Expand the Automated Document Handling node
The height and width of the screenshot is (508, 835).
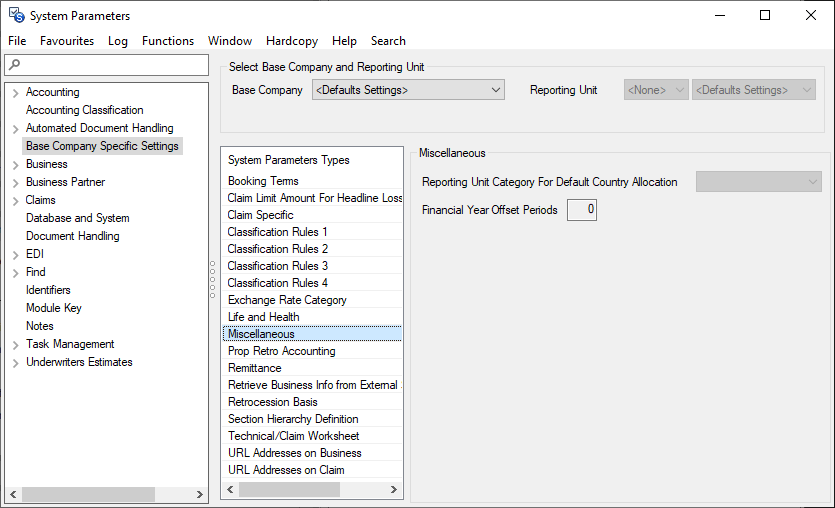coord(15,129)
